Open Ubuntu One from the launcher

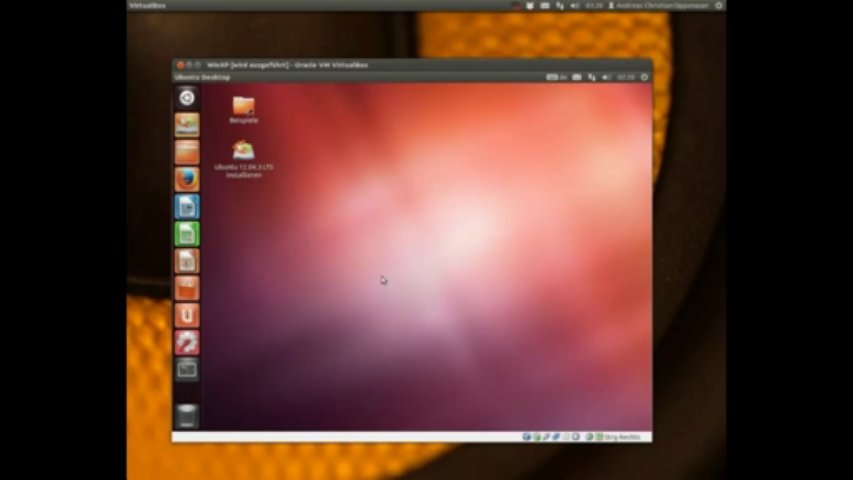[187, 315]
